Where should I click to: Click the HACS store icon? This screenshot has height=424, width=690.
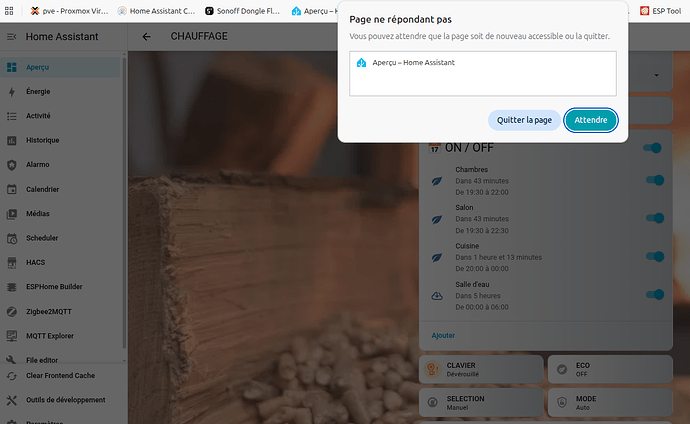12,263
